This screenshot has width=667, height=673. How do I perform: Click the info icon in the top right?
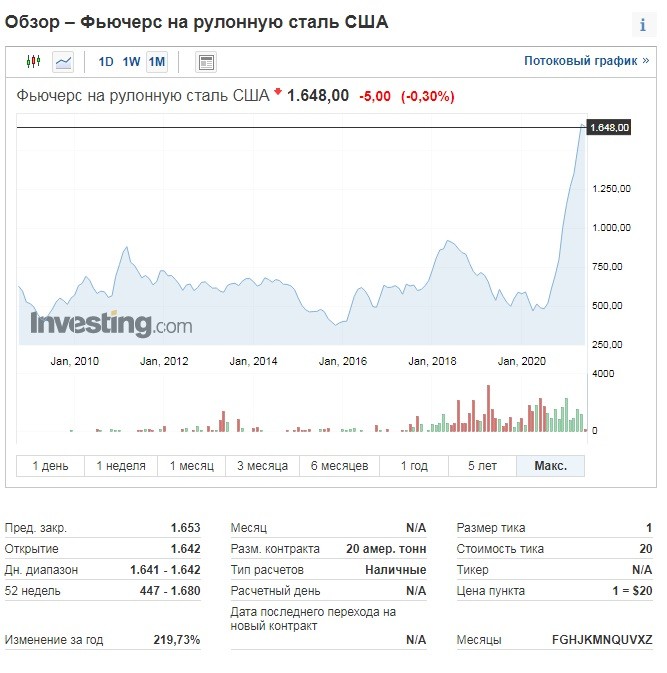pyautogui.click(x=643, y=25)
